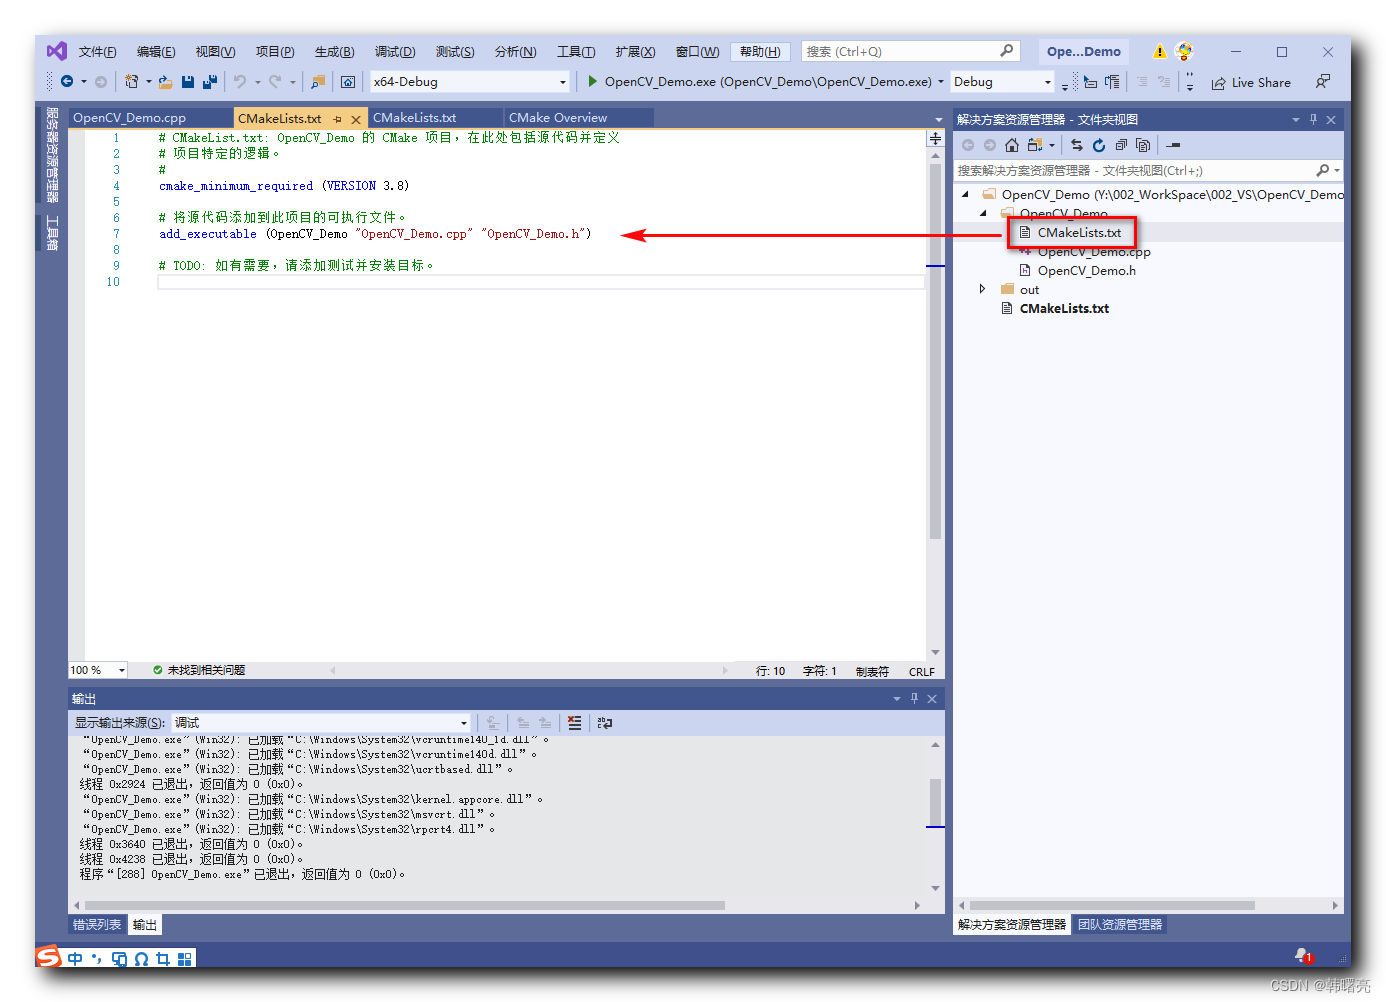Select OpenCV_Demo.h in Solution Explorer
Image resolution: width=1386 pixels, height=1002 pixels.
tap(1086, 270)
